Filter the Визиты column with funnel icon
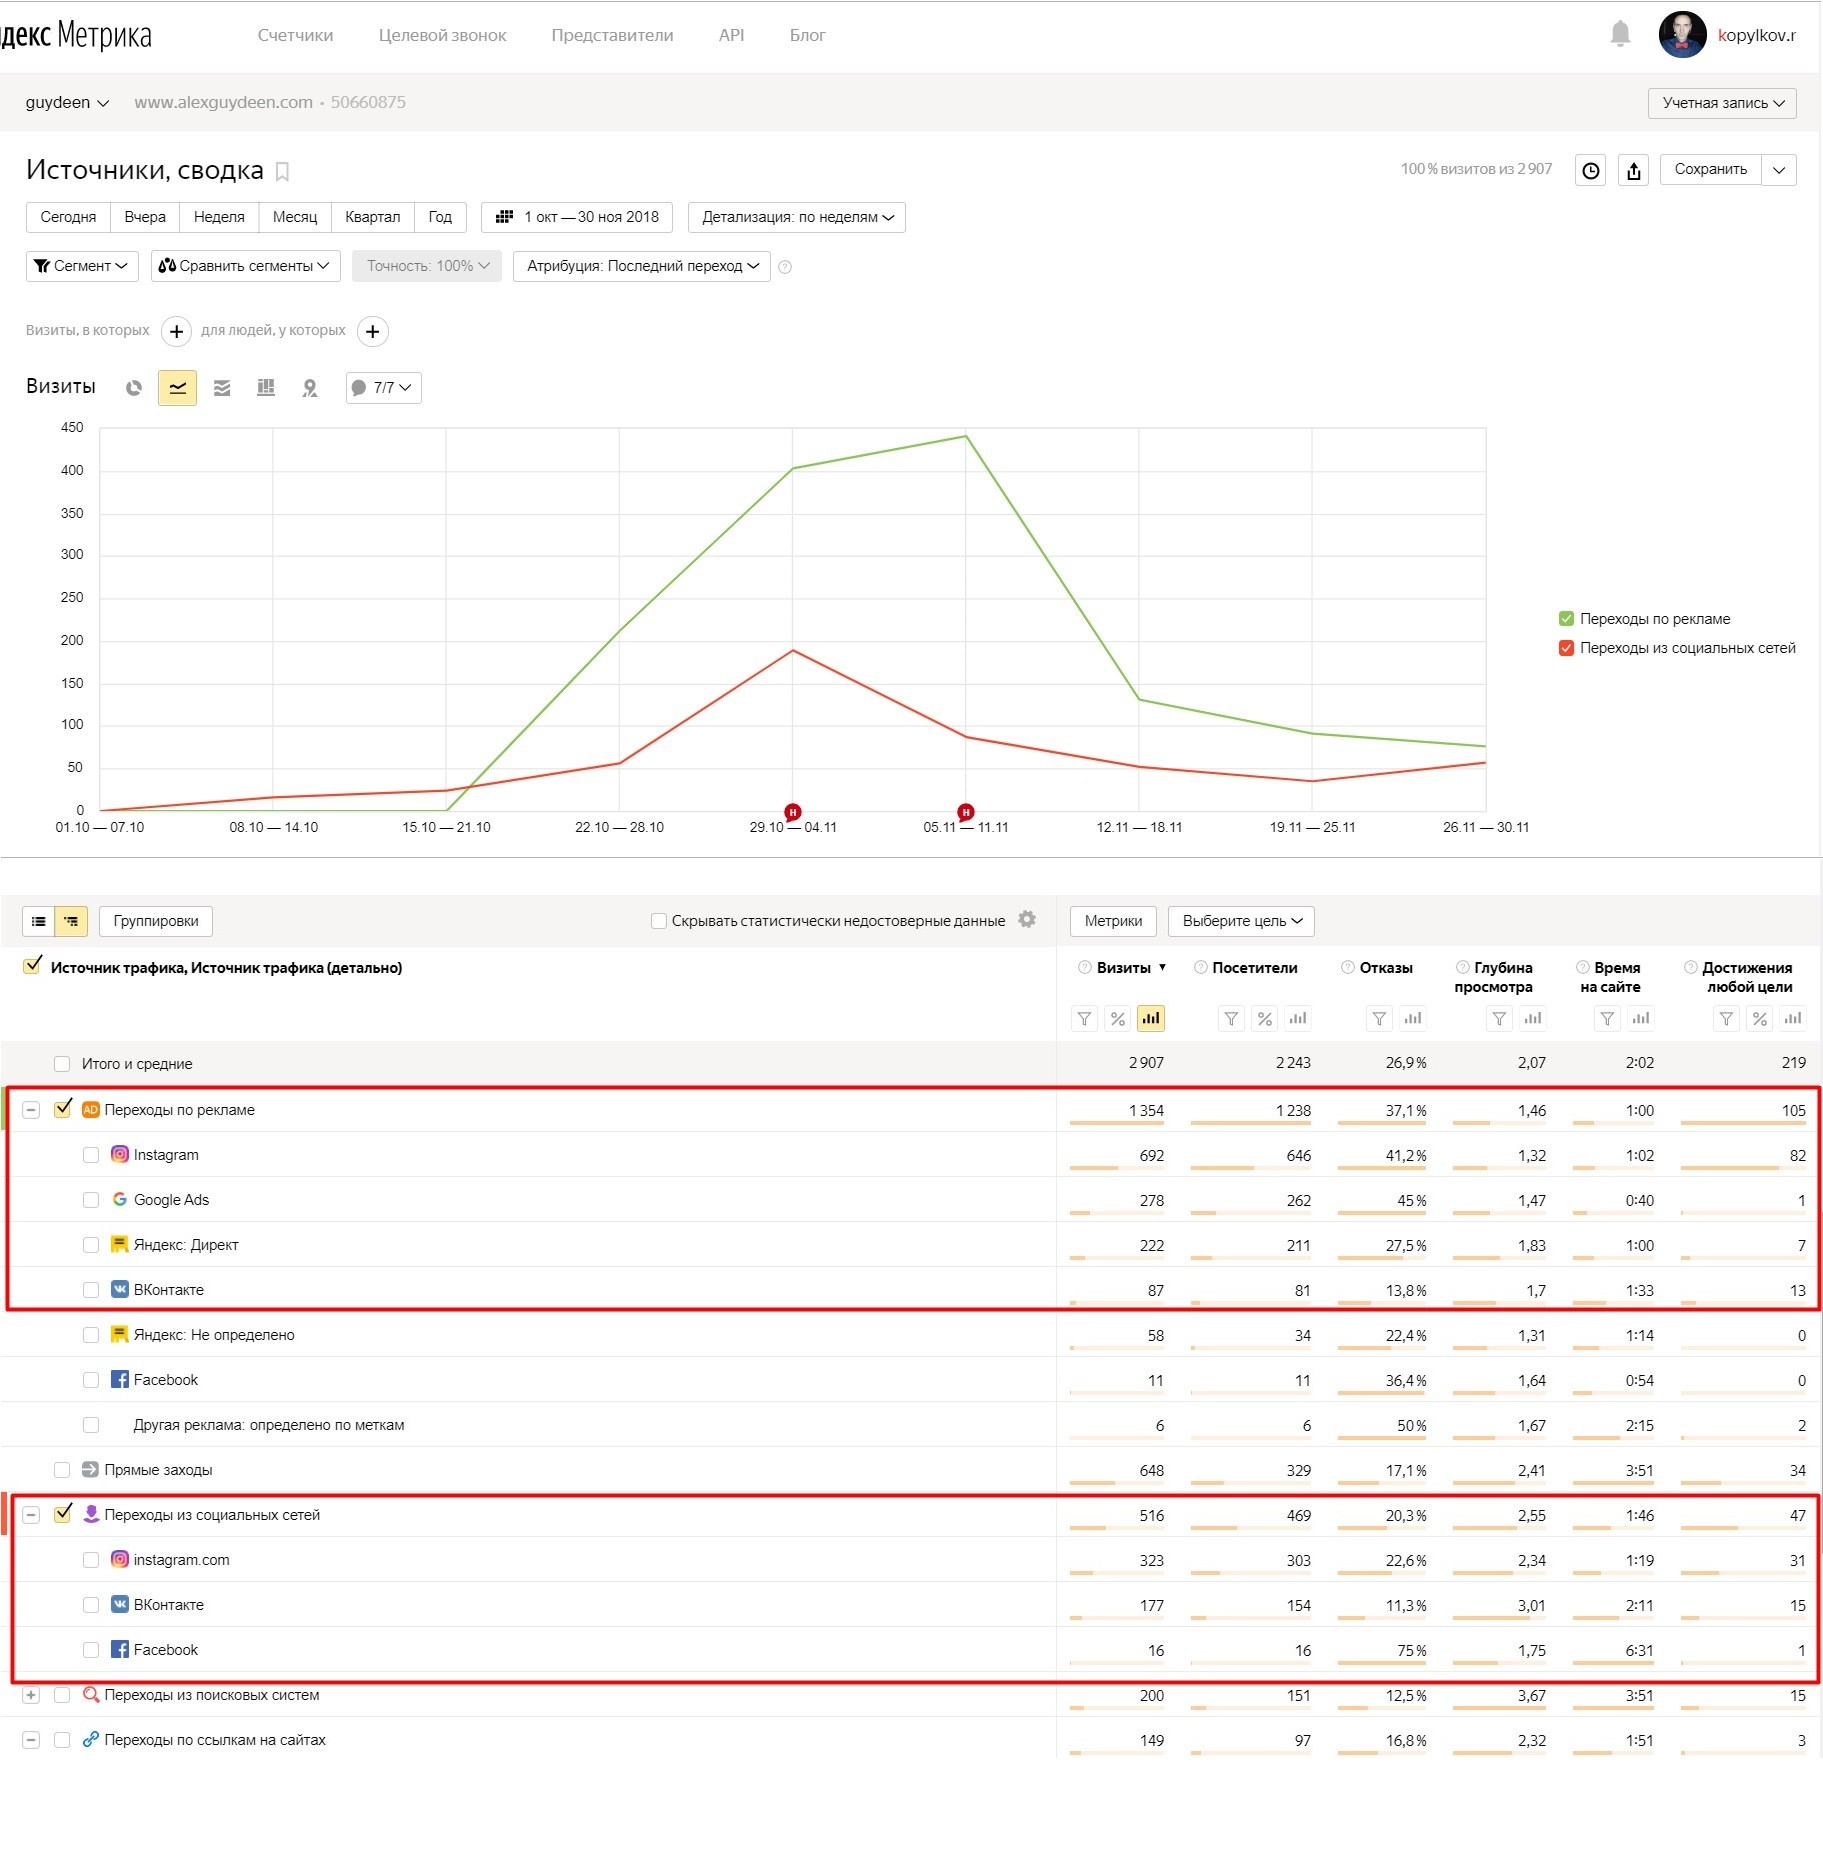Viewport: 1823px width, 1852px height. click(x=1084, y=1019)
